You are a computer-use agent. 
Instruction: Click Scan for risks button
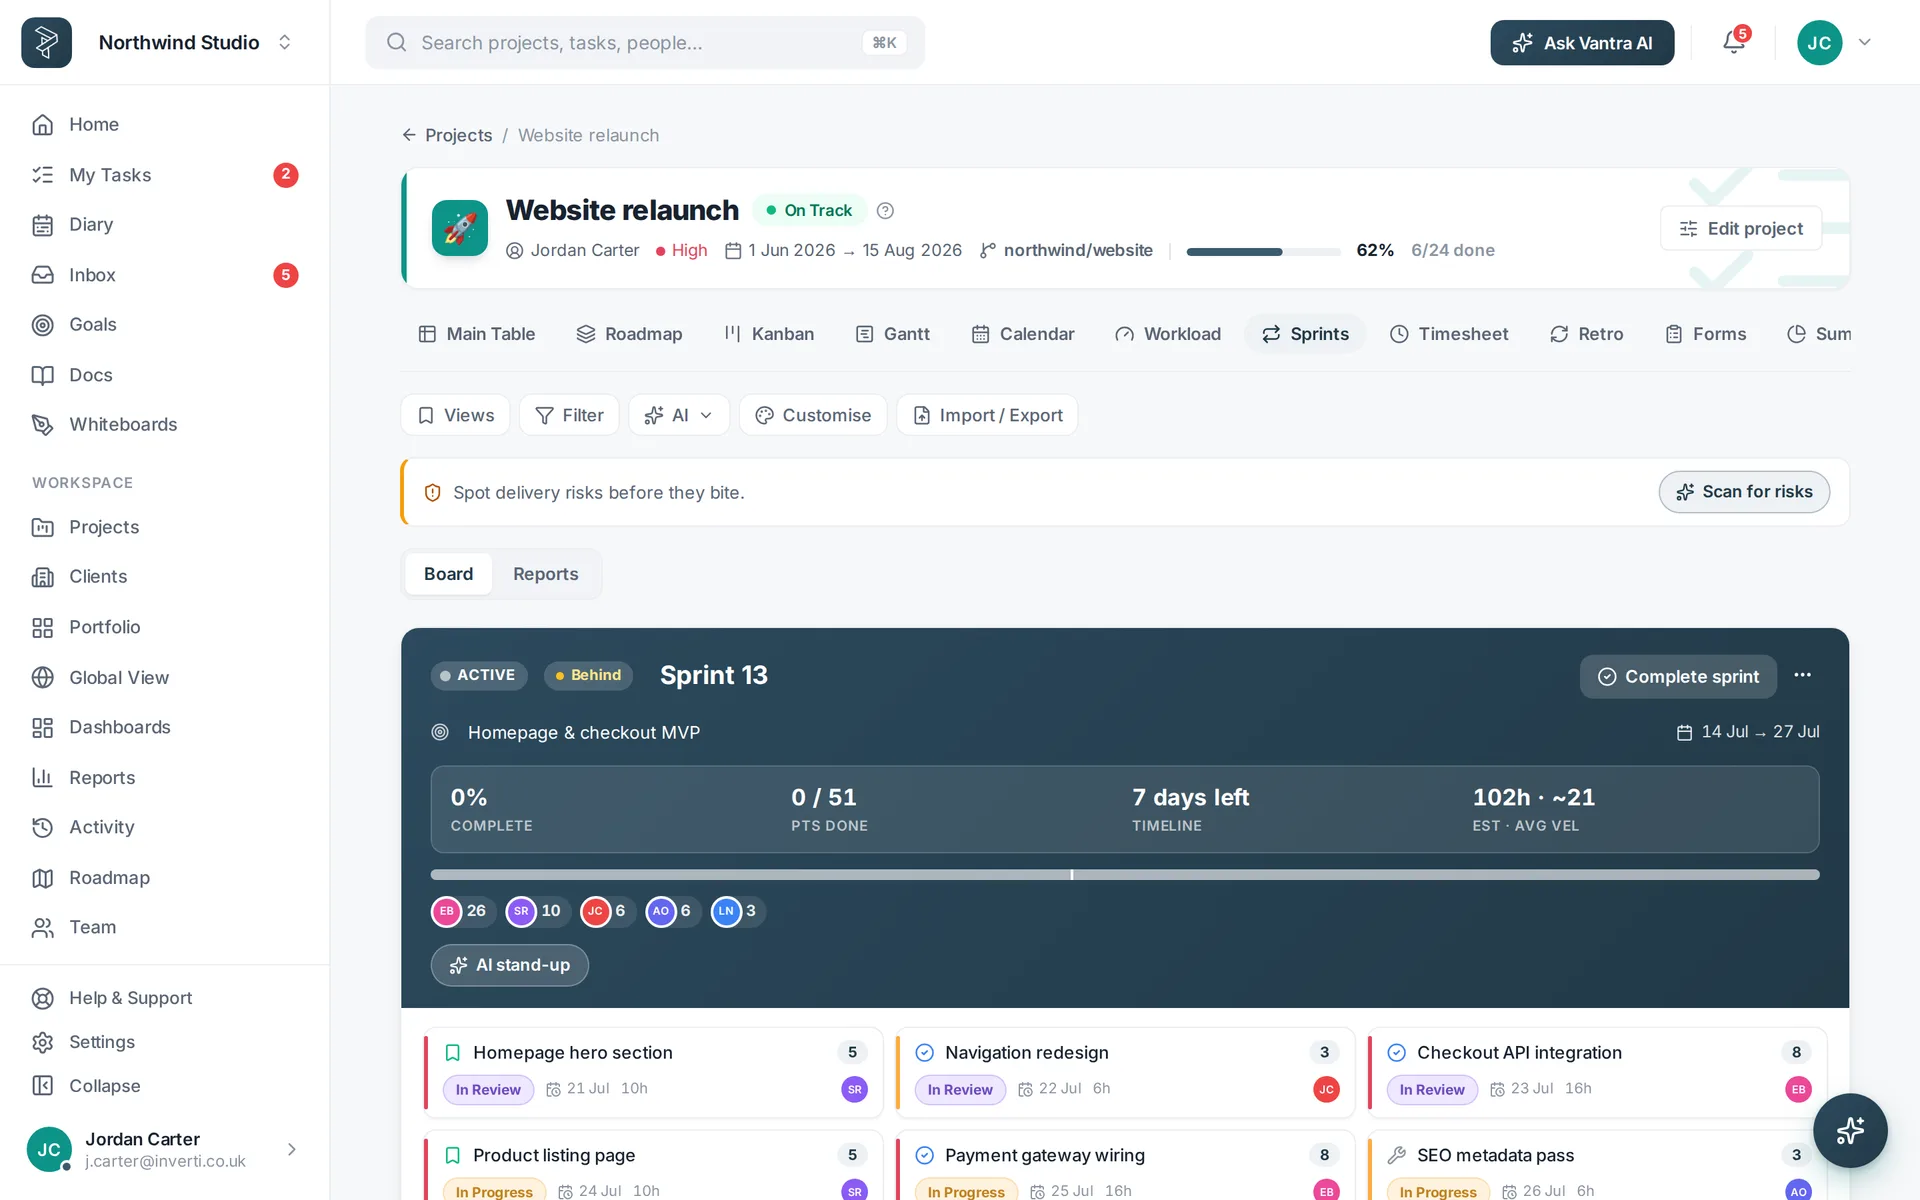click(x=1744, y=492)
